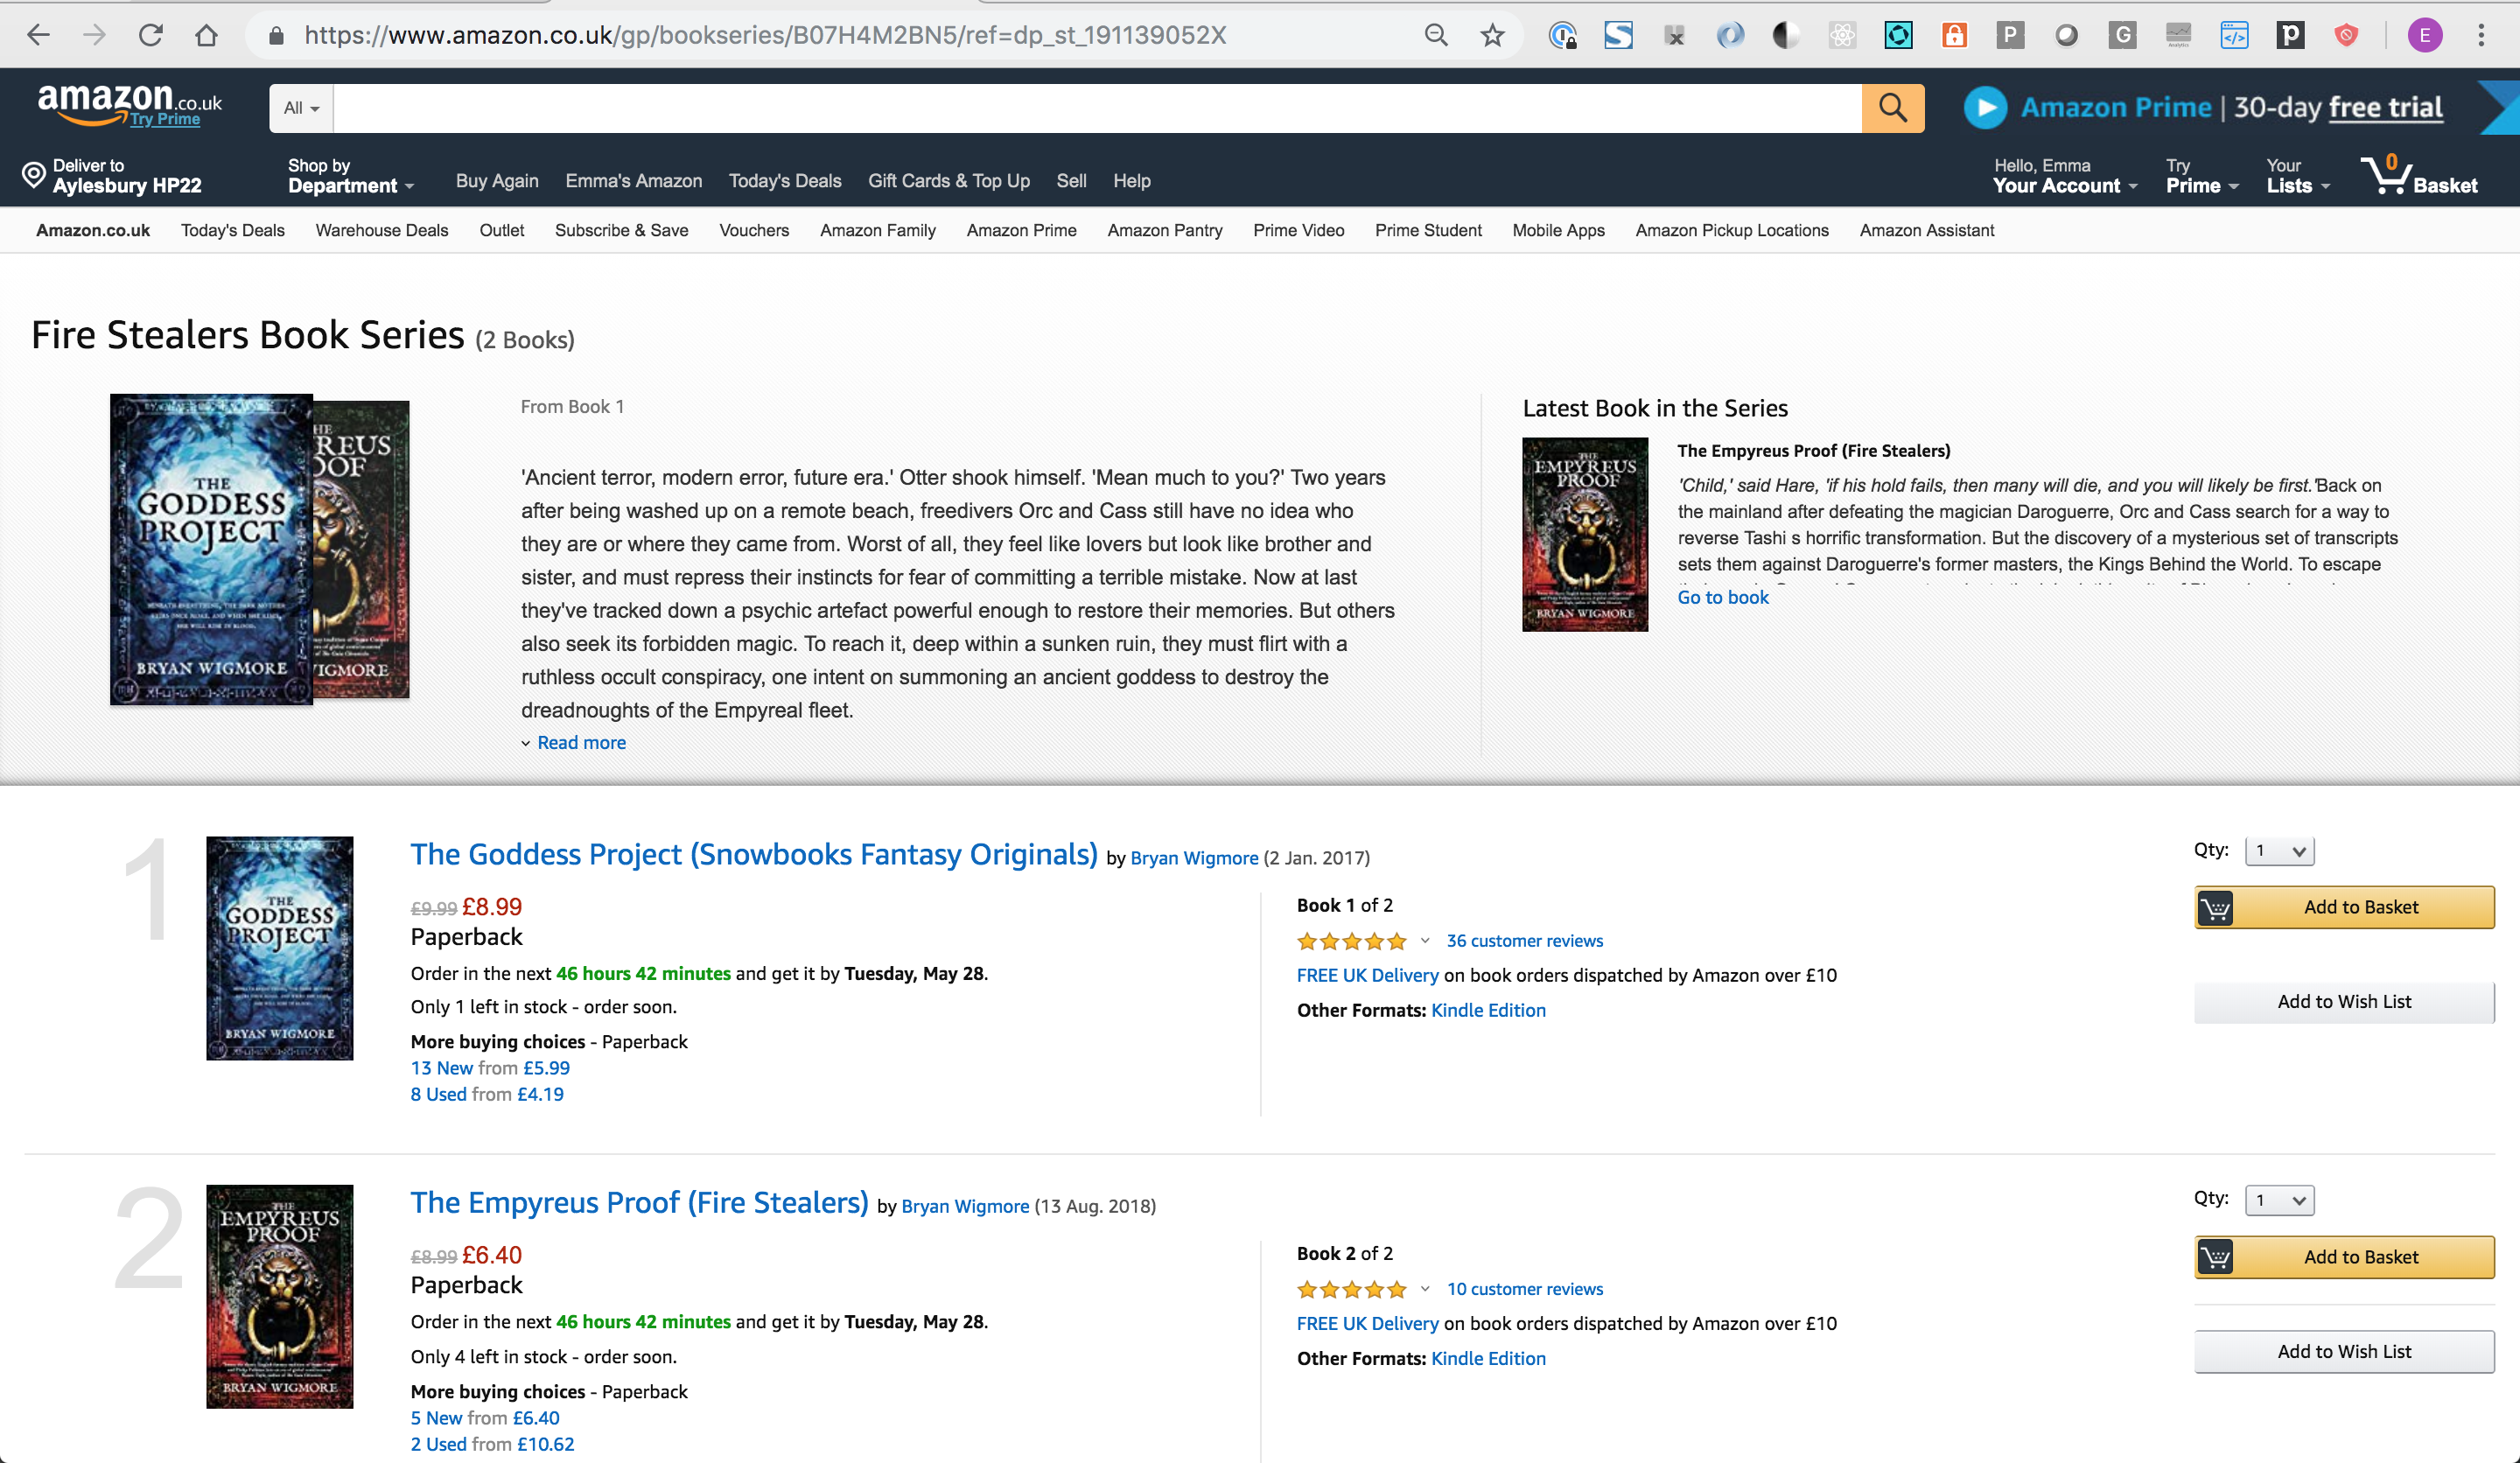Open the Goddess Project cover in series header
Screen dimensions: 2520x1463
(211, 549)
